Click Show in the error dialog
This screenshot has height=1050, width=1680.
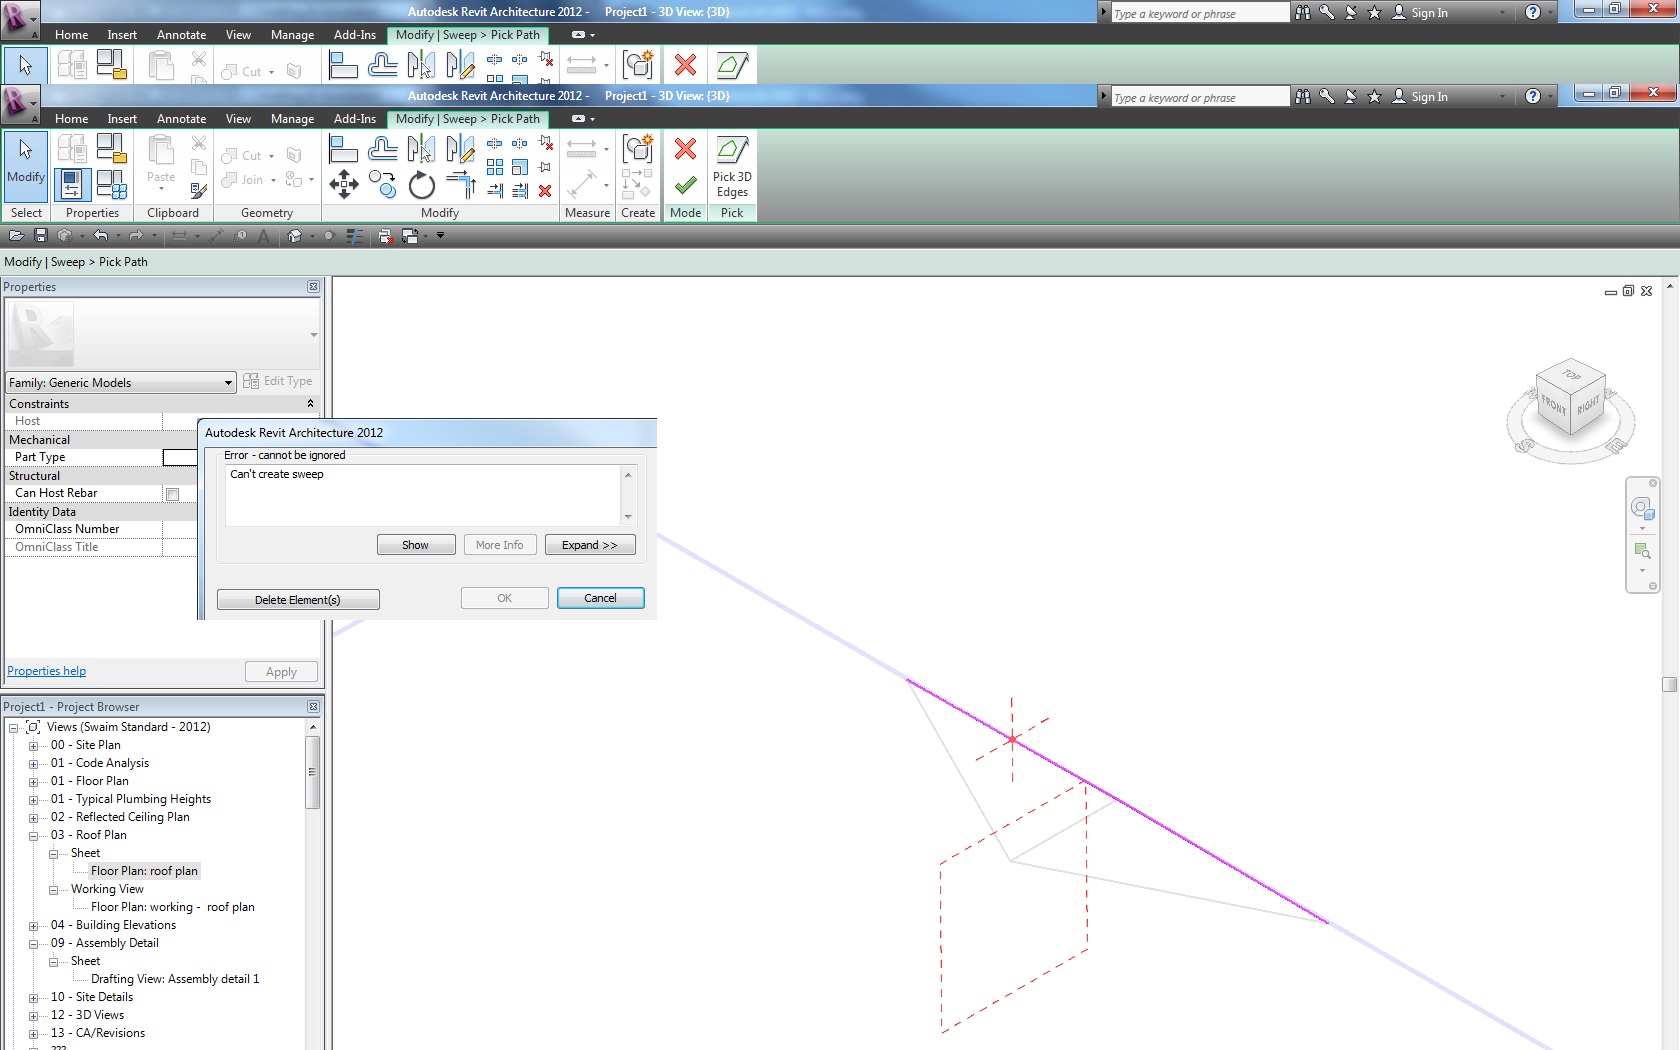pyautogui.click(x=416, y=545)
